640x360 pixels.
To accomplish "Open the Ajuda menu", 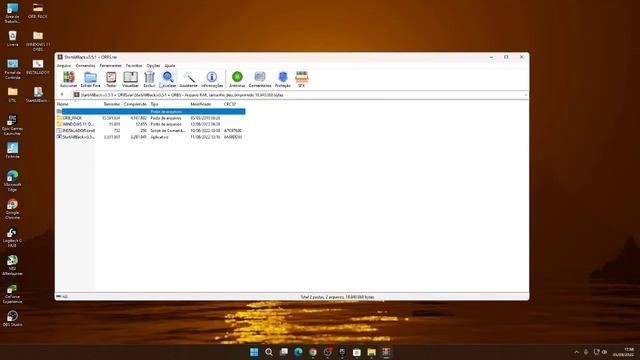I will [170, 65].
